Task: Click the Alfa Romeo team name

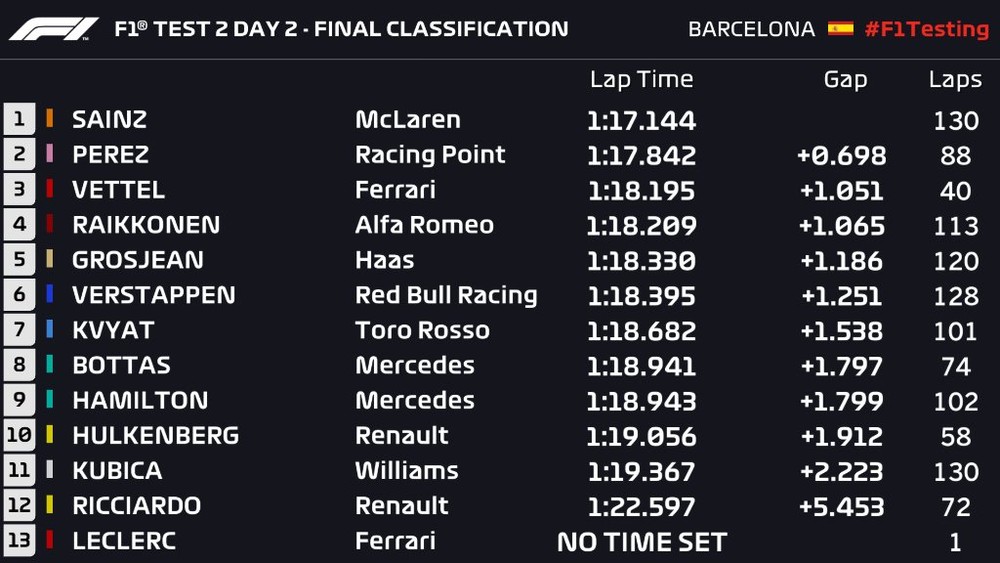Action: click(424, 225)
